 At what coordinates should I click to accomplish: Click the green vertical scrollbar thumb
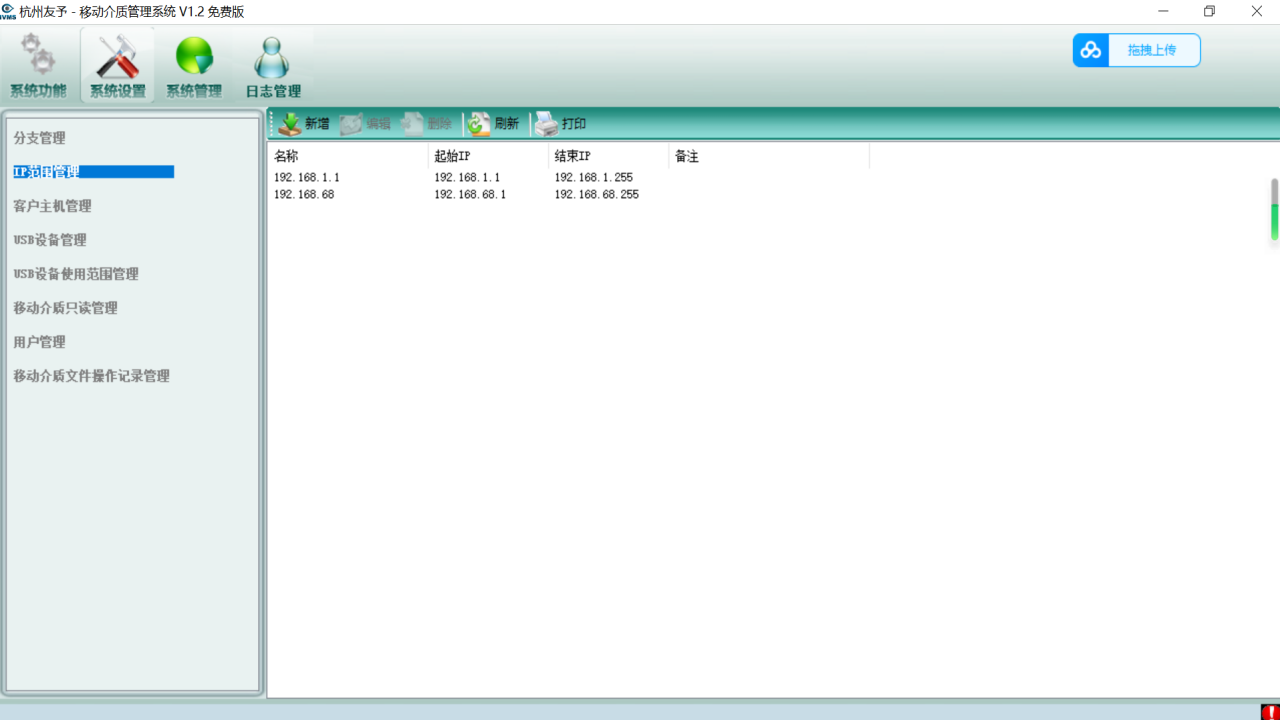[1274, 221]
